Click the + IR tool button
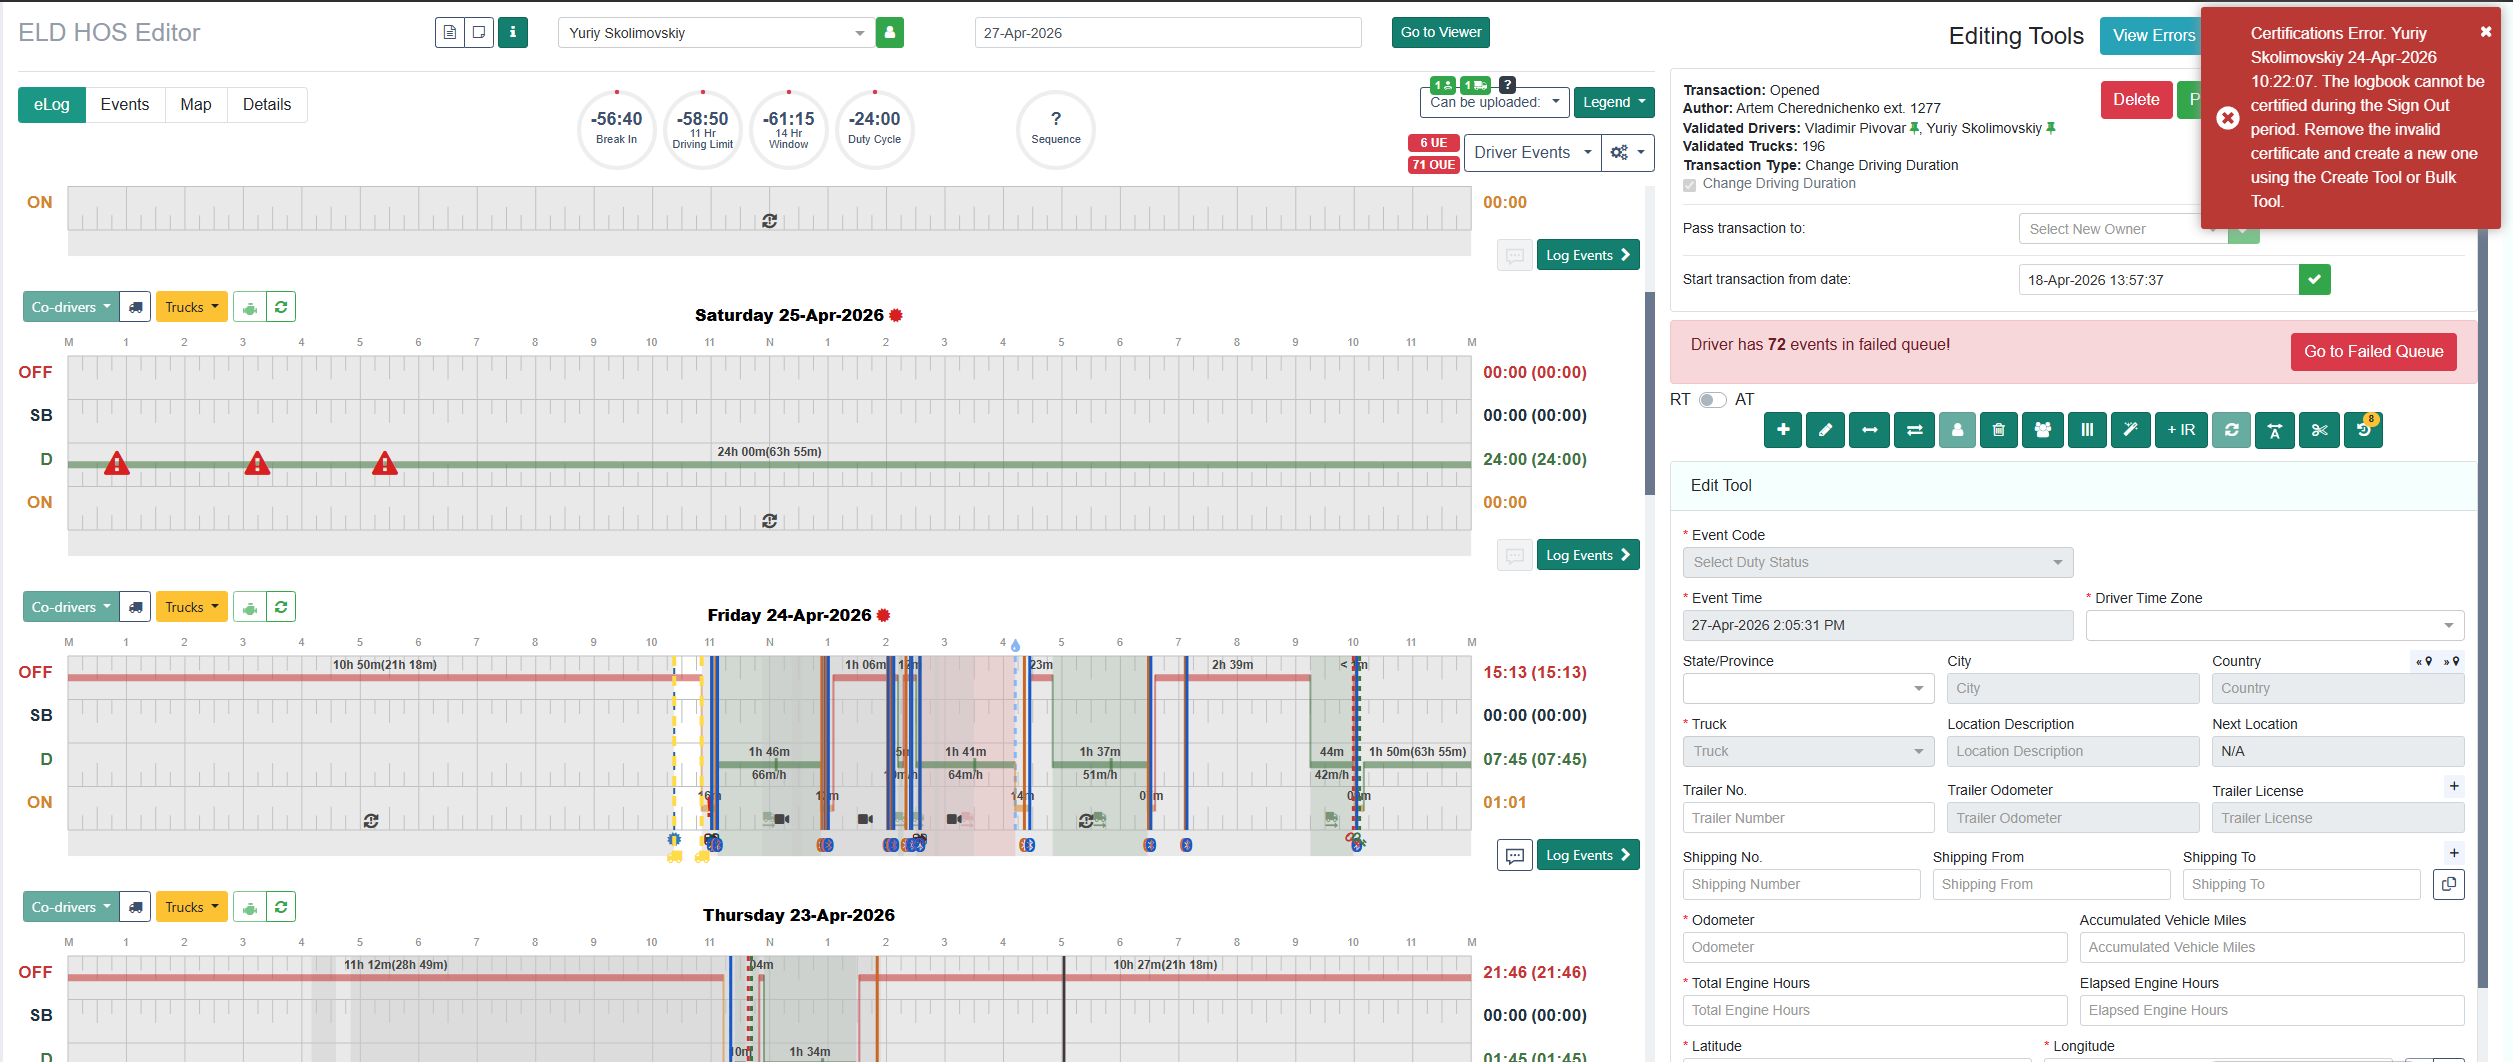2513x1062 pixels. [2181, 430]
